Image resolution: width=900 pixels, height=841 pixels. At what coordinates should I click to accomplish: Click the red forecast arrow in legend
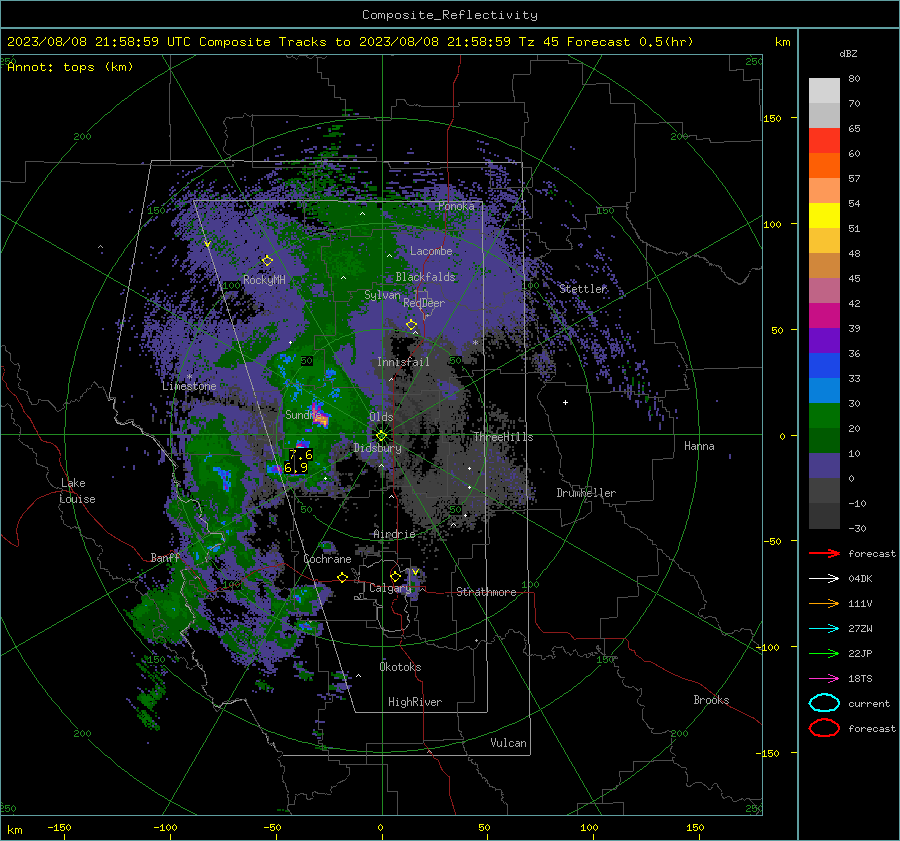[824, 553]
